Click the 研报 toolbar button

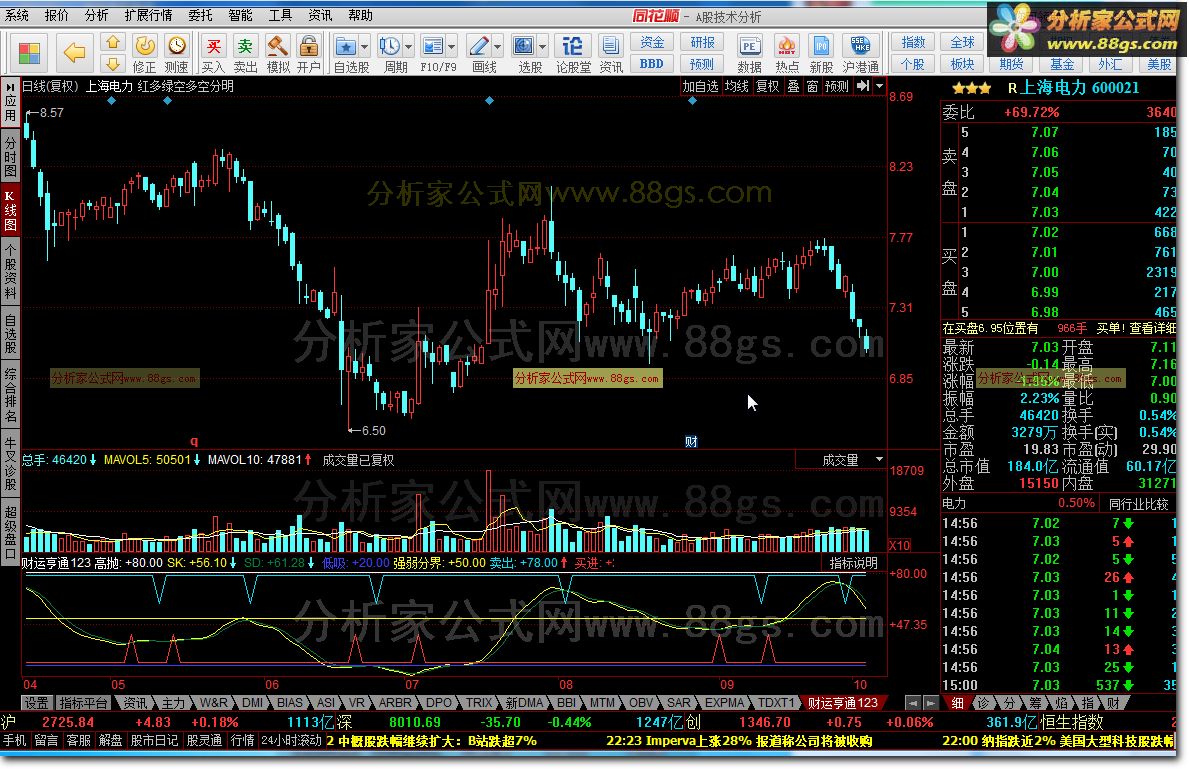pyautogui.click(x=702, y=42)
